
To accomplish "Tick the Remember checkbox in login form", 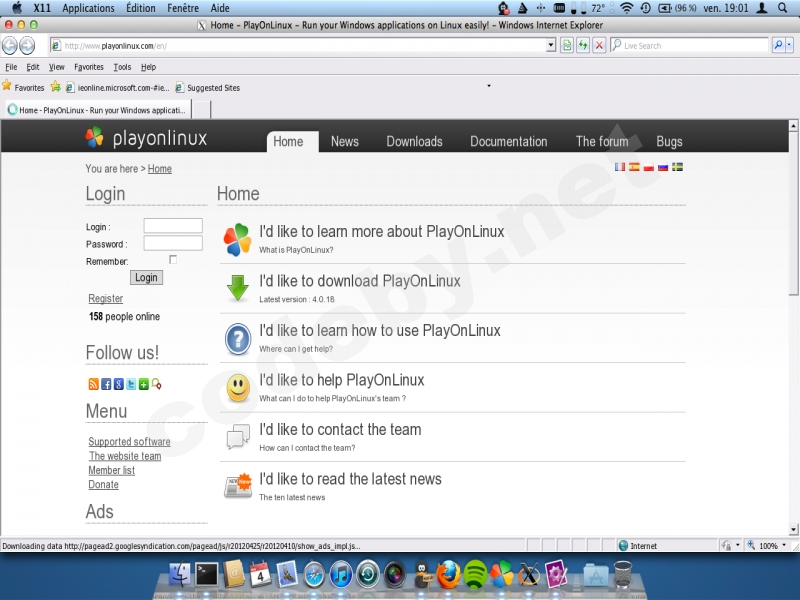I will tap(173, 259).
